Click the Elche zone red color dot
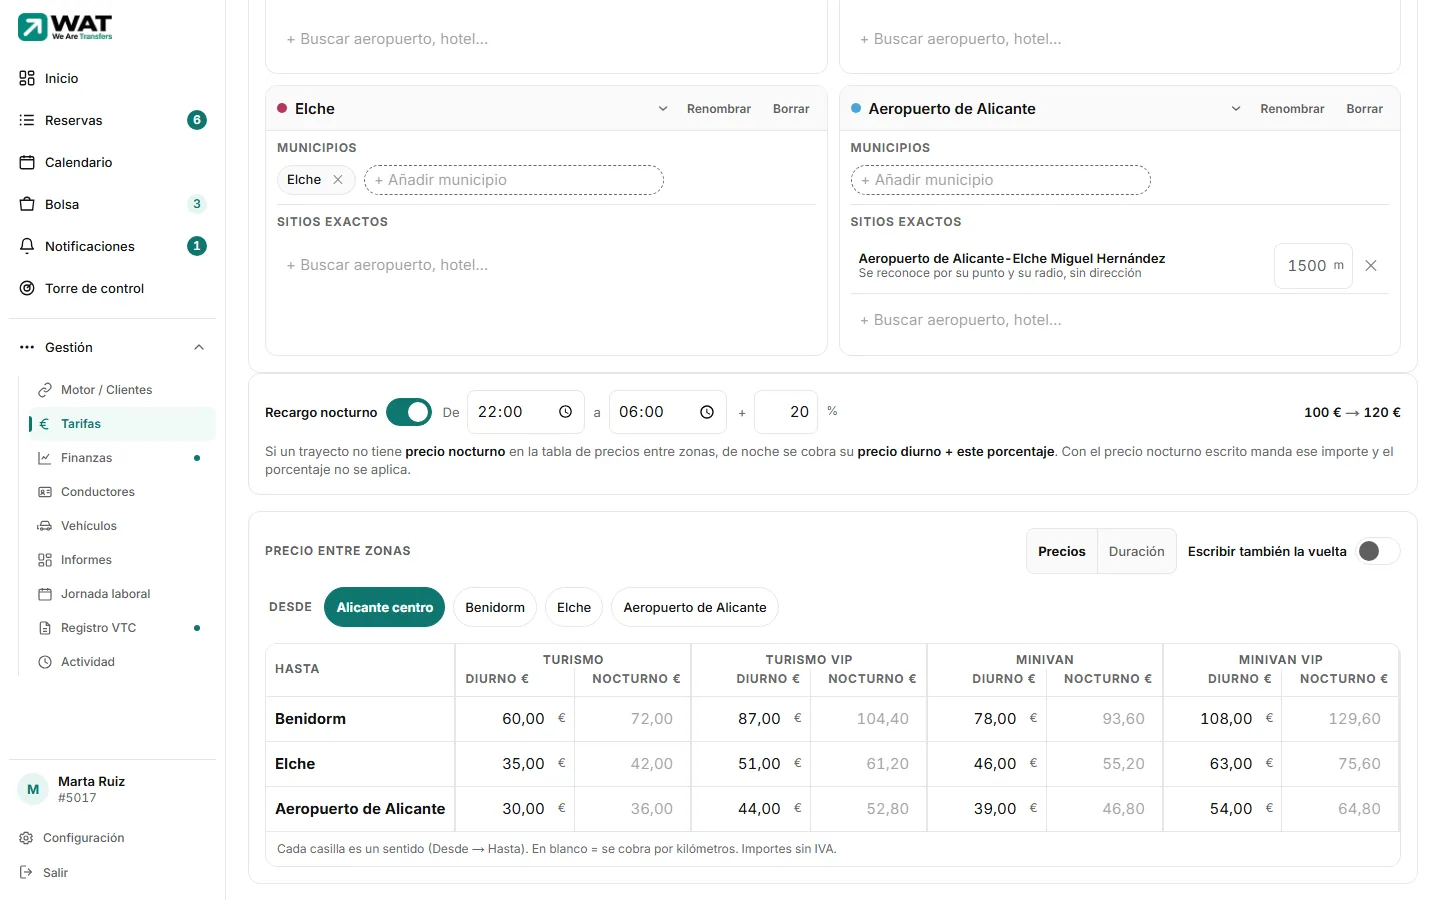 click(282, 108)
